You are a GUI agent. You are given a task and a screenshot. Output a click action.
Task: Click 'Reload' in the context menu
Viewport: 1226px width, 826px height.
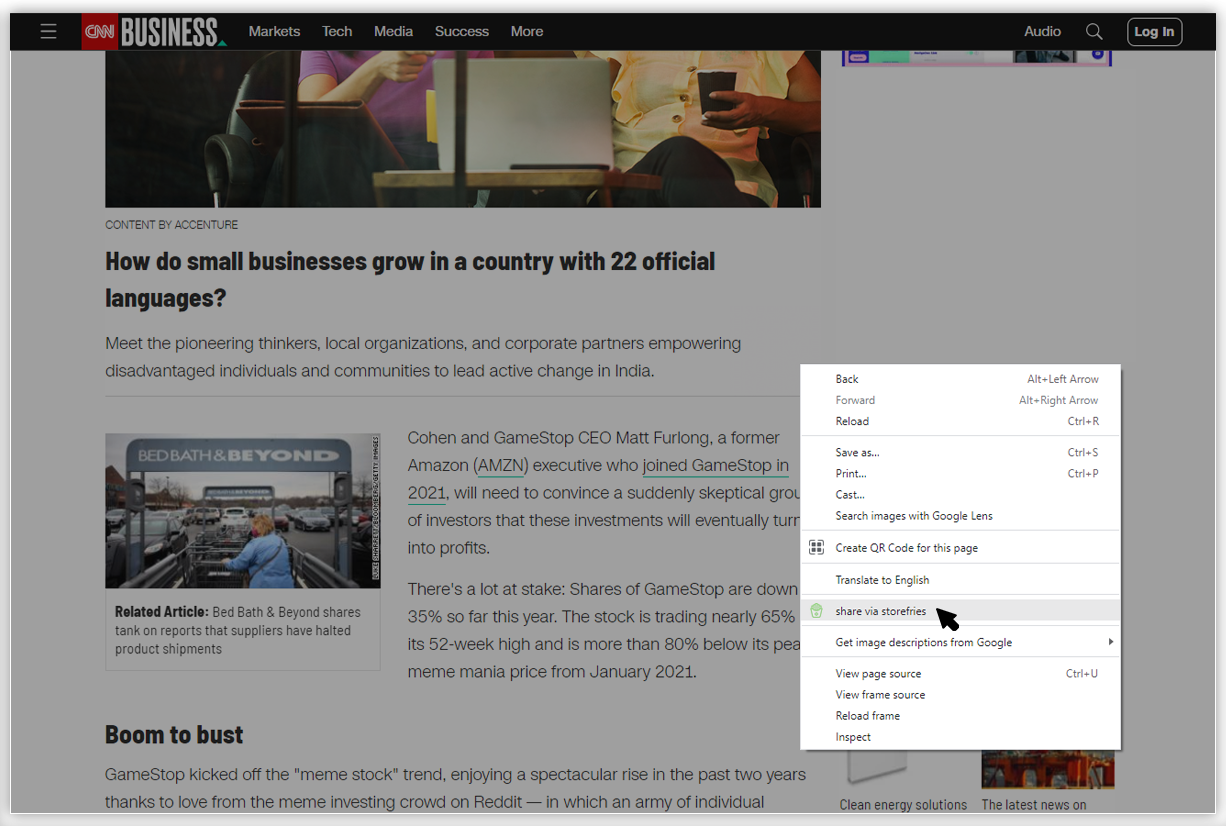click(852, 422)
